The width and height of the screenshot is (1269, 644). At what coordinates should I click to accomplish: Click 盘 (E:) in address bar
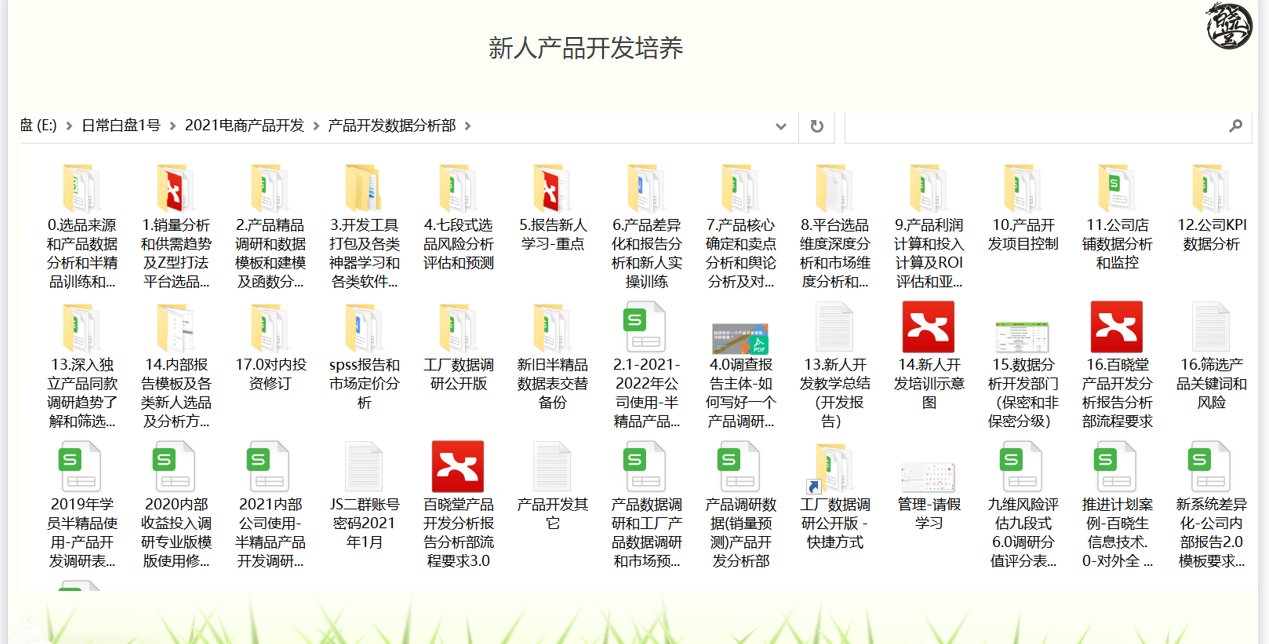[x=38, y=126]
